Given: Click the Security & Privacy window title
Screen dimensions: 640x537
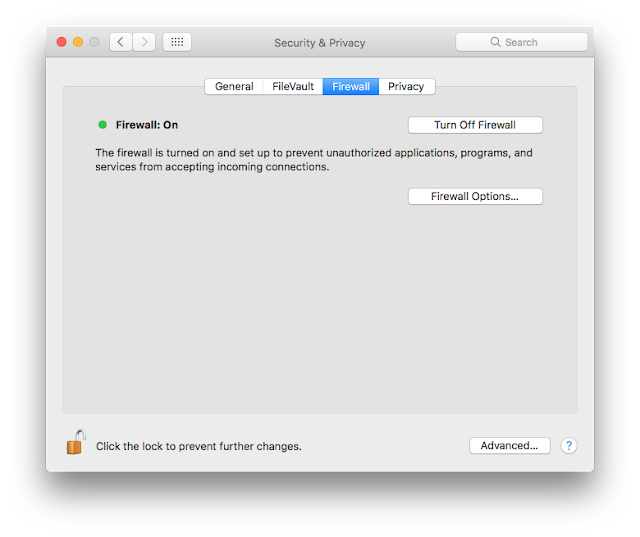Looking at the screenshot, I should [320, 43].
